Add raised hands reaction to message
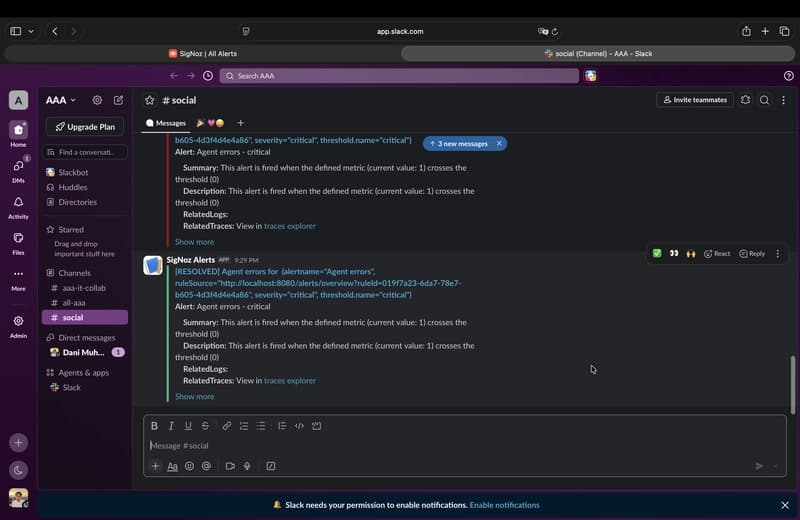The height and width of the screenshot is (520, 800). tap(691, 253)
